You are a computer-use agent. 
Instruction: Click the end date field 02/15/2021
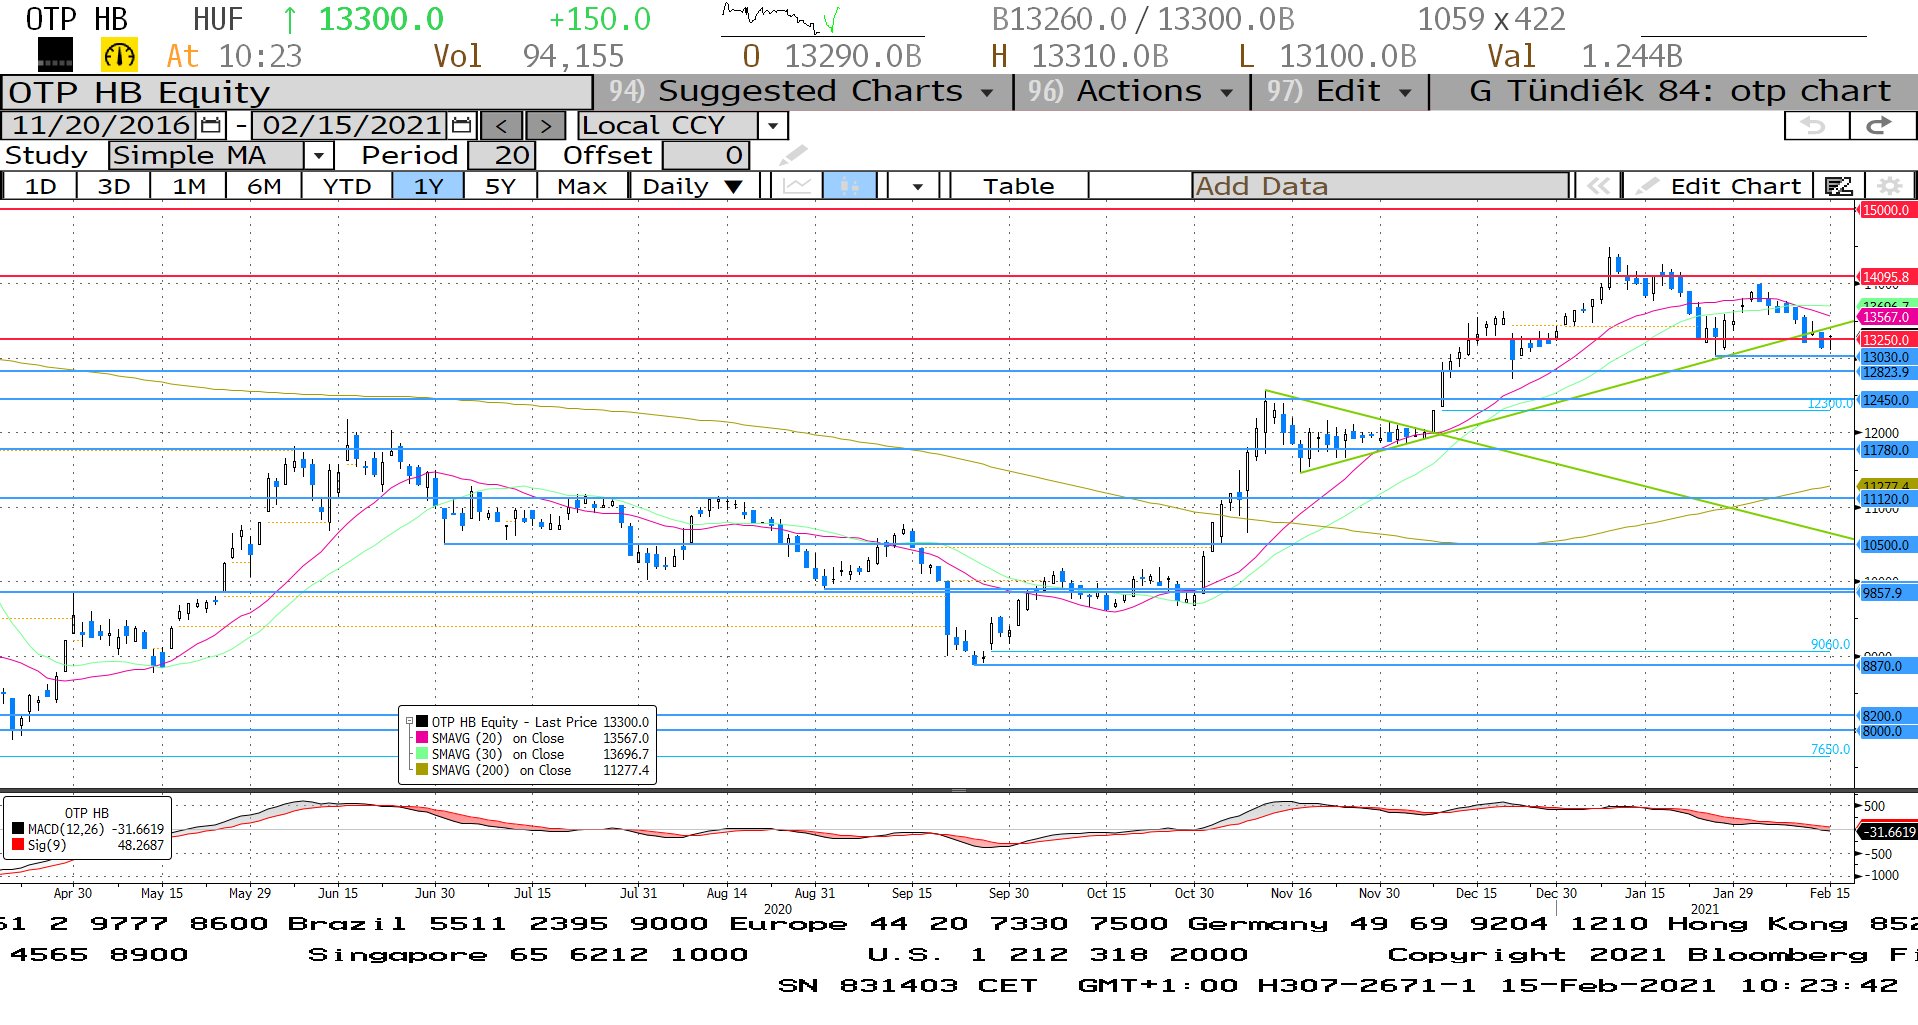(x=351, y=125)
